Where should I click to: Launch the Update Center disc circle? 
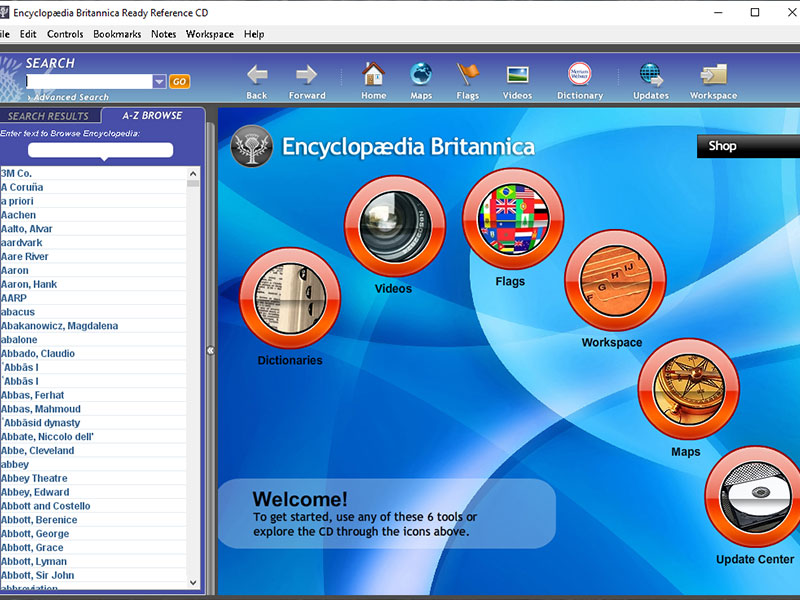[755, 496]
